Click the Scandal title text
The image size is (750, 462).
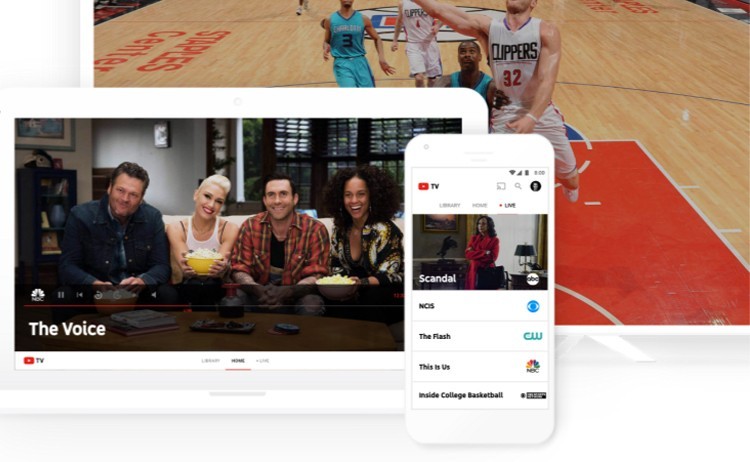(x=437, y=278)
